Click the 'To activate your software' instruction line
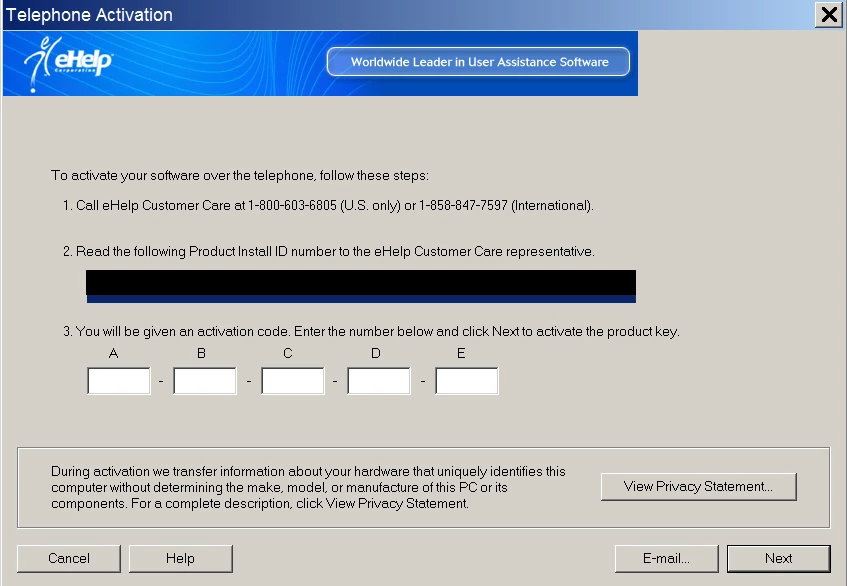This screenshot has width=847, height=586. [x=240, y=176]
